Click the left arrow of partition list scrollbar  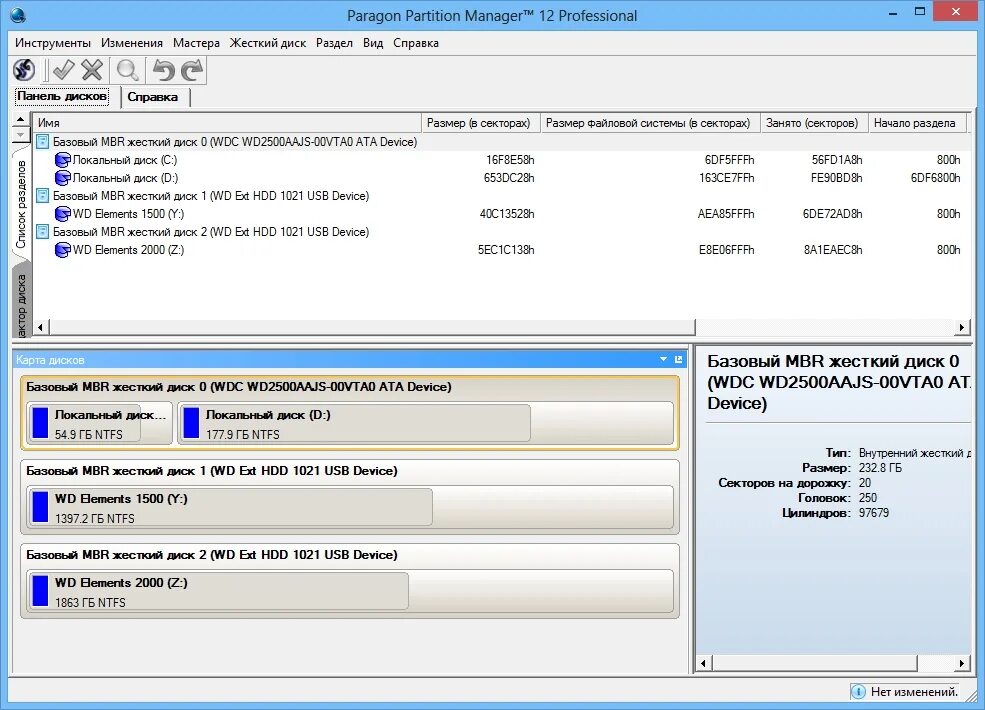[x=41, y=327]
